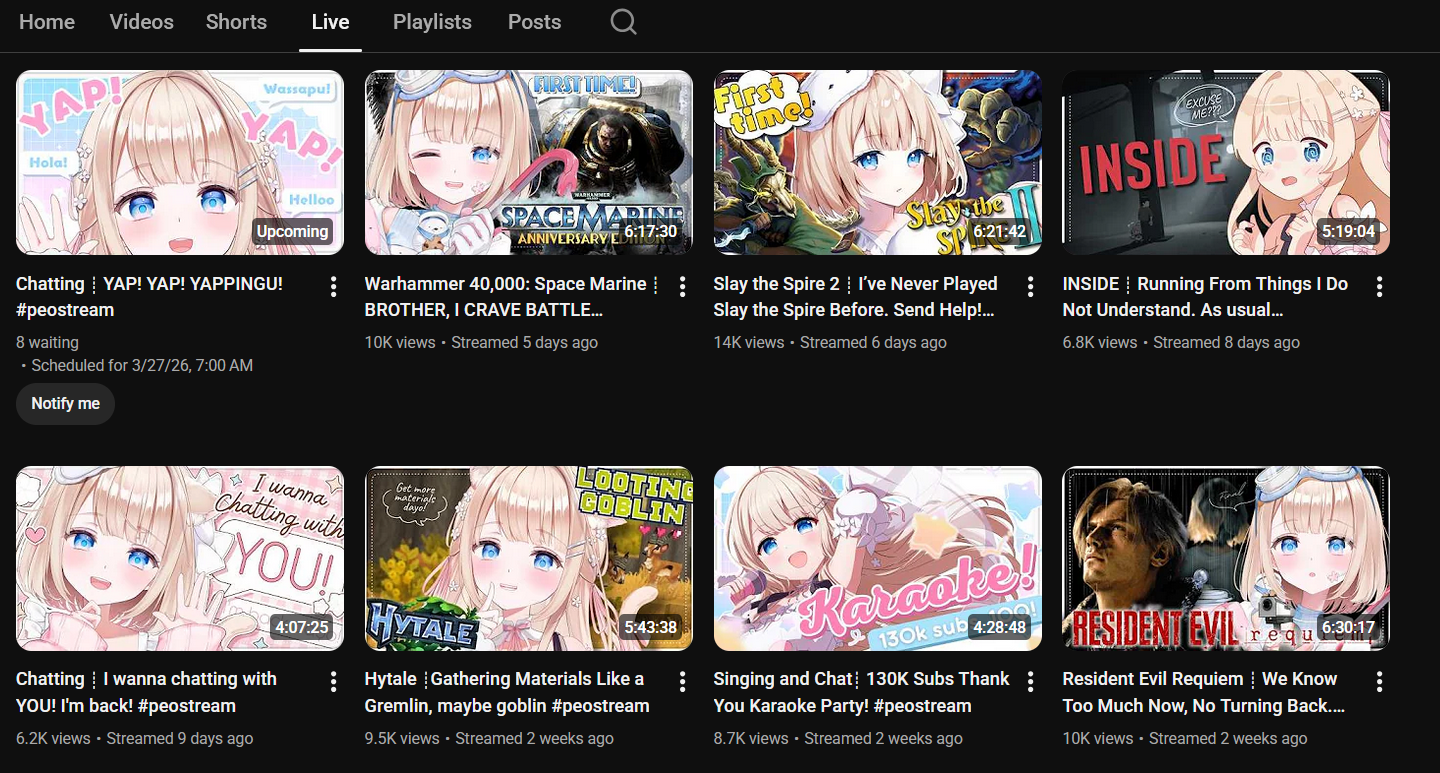This screenshot has height=773, width=1440.
Task: Open more options for Singing and Chat karaoke video
Action: pyautogui.click(x=1030, y=683)
